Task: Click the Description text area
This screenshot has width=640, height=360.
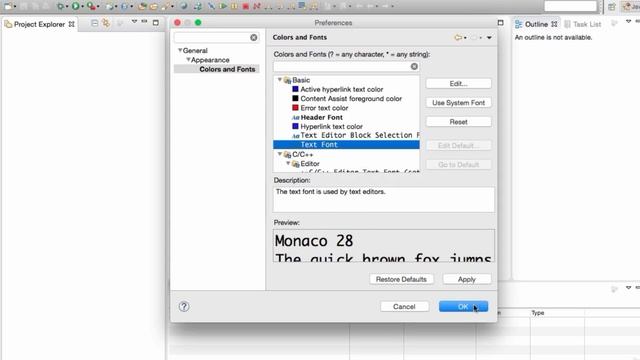Action: (x=384, y=200)
